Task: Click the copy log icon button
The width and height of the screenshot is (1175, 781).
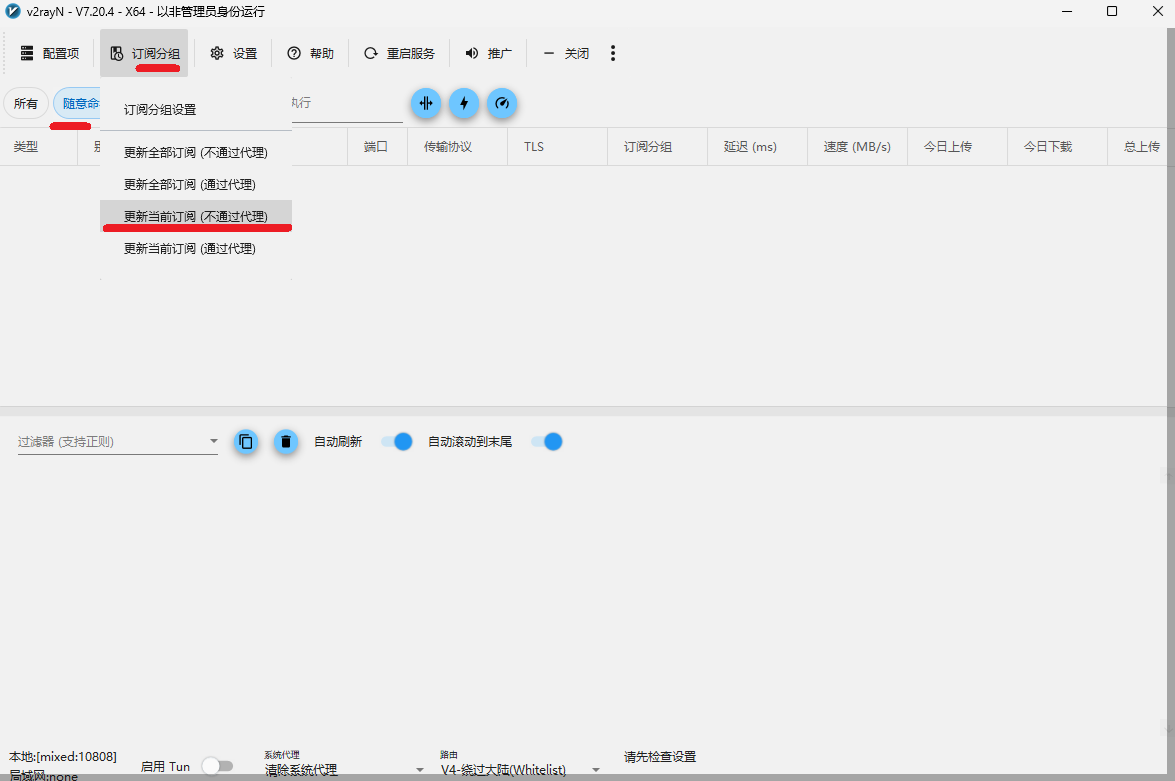Action: click(246, 441)
